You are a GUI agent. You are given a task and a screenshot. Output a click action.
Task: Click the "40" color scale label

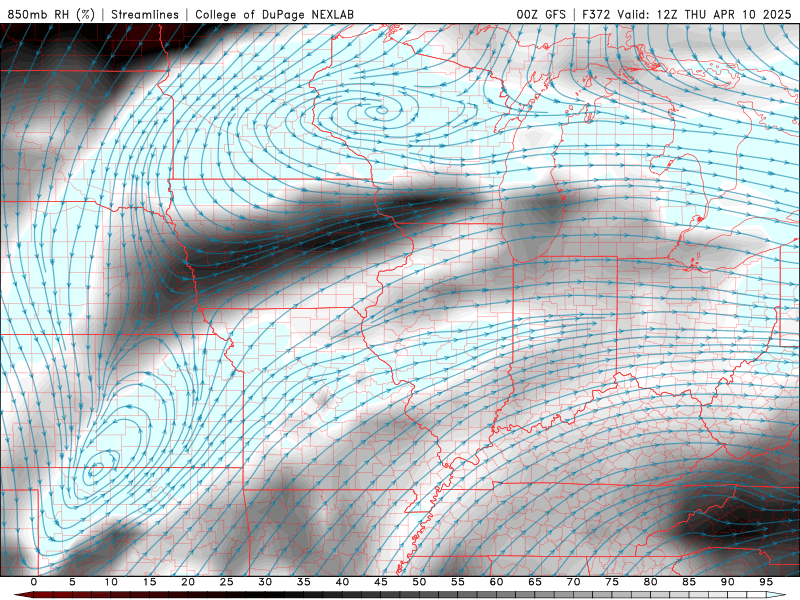click(342, 582)
